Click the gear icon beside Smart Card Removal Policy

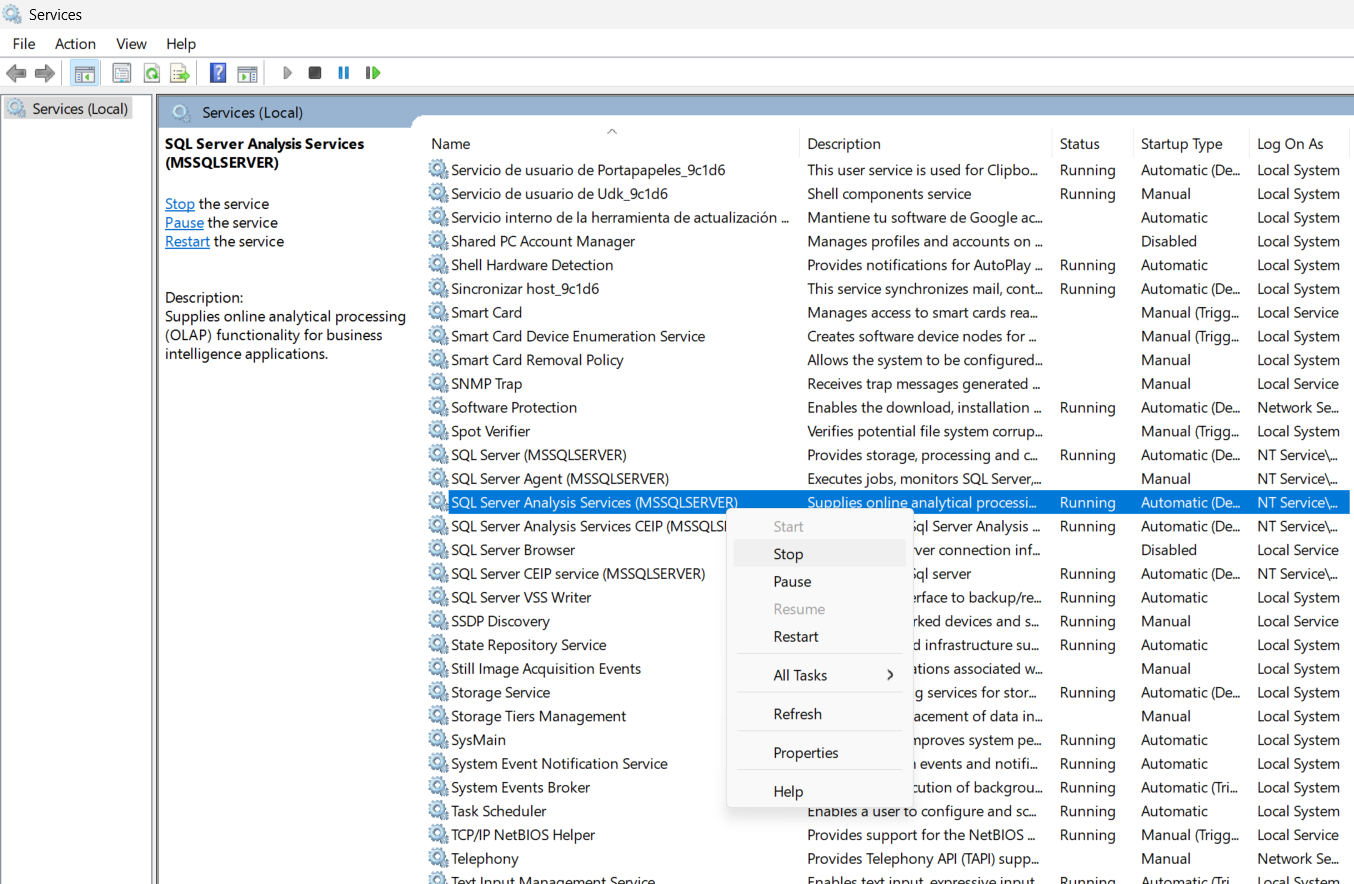pos(438,360)
